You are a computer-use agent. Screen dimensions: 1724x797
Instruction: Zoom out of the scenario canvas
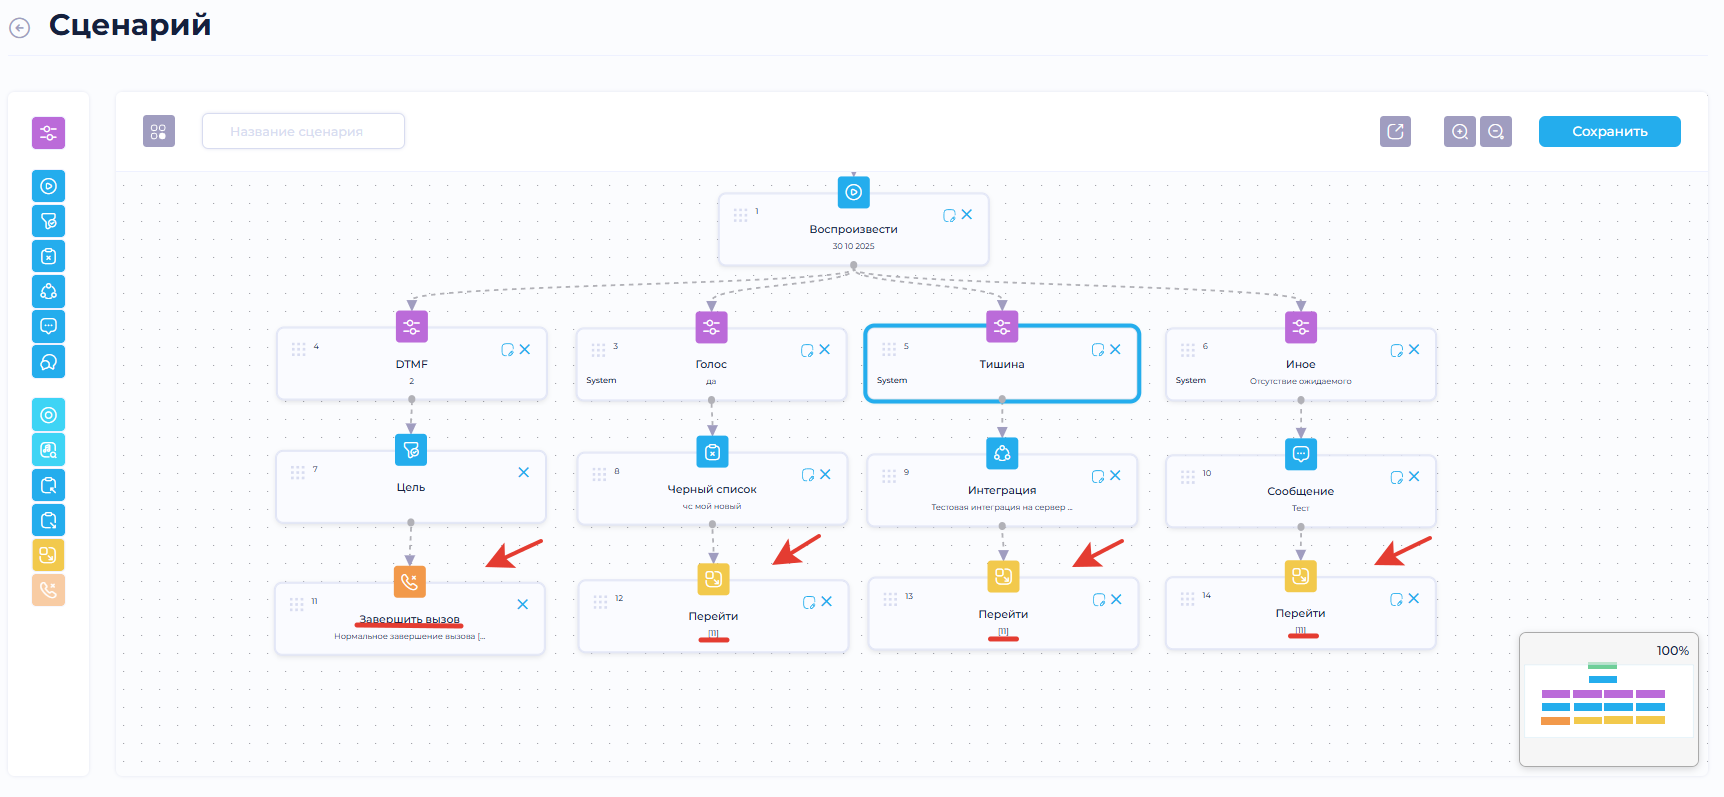coord(1495,131)
